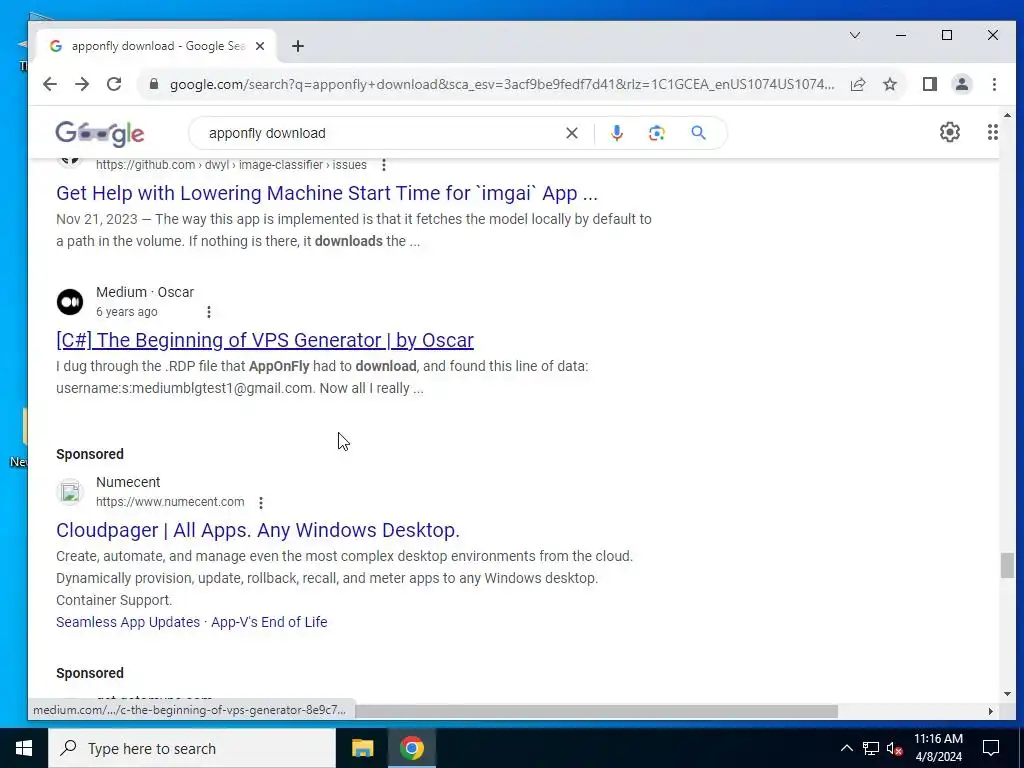The width and height of the screenshot is (1024, 768).
Task: Click the horizontal scrollbar thumb
Action: 596,711
